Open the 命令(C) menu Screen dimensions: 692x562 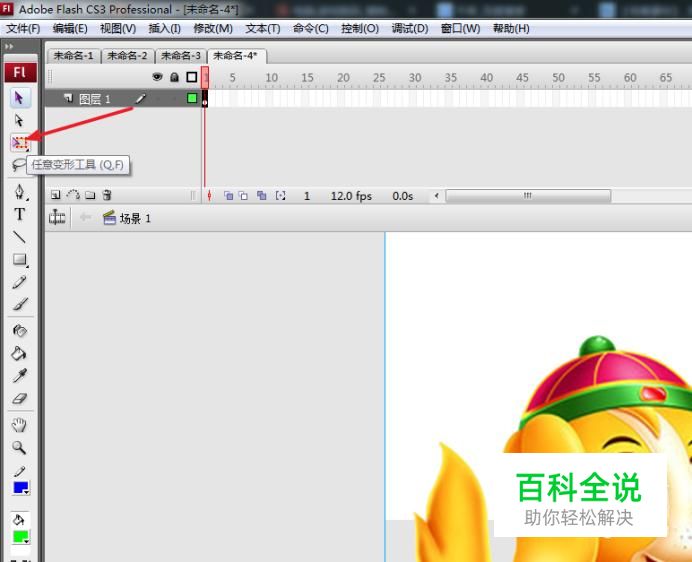click(x=311, y=29)
